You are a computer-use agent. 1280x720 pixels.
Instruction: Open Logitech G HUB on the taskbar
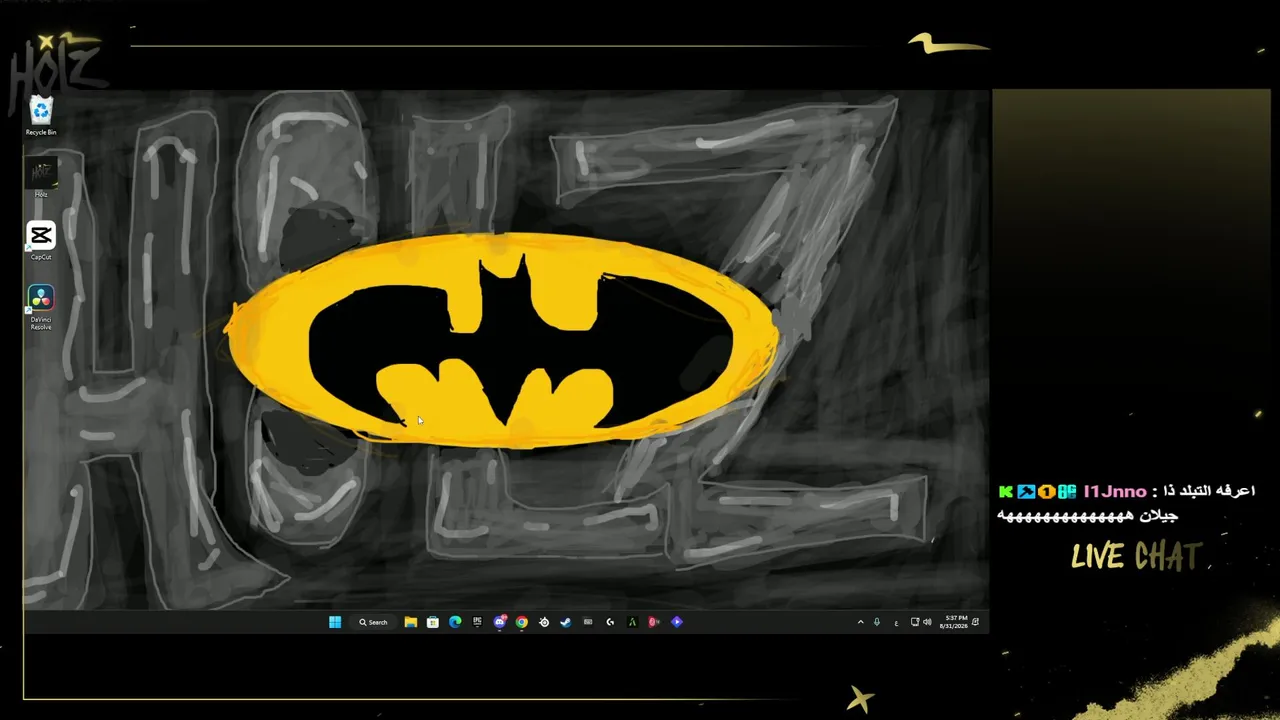tap(610, 622)
